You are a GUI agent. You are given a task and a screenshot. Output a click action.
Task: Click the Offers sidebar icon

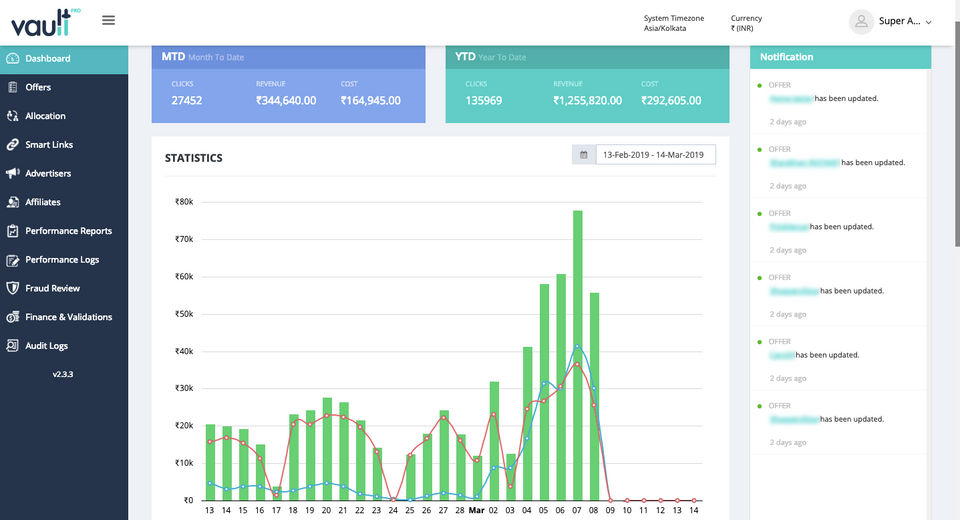12,87
